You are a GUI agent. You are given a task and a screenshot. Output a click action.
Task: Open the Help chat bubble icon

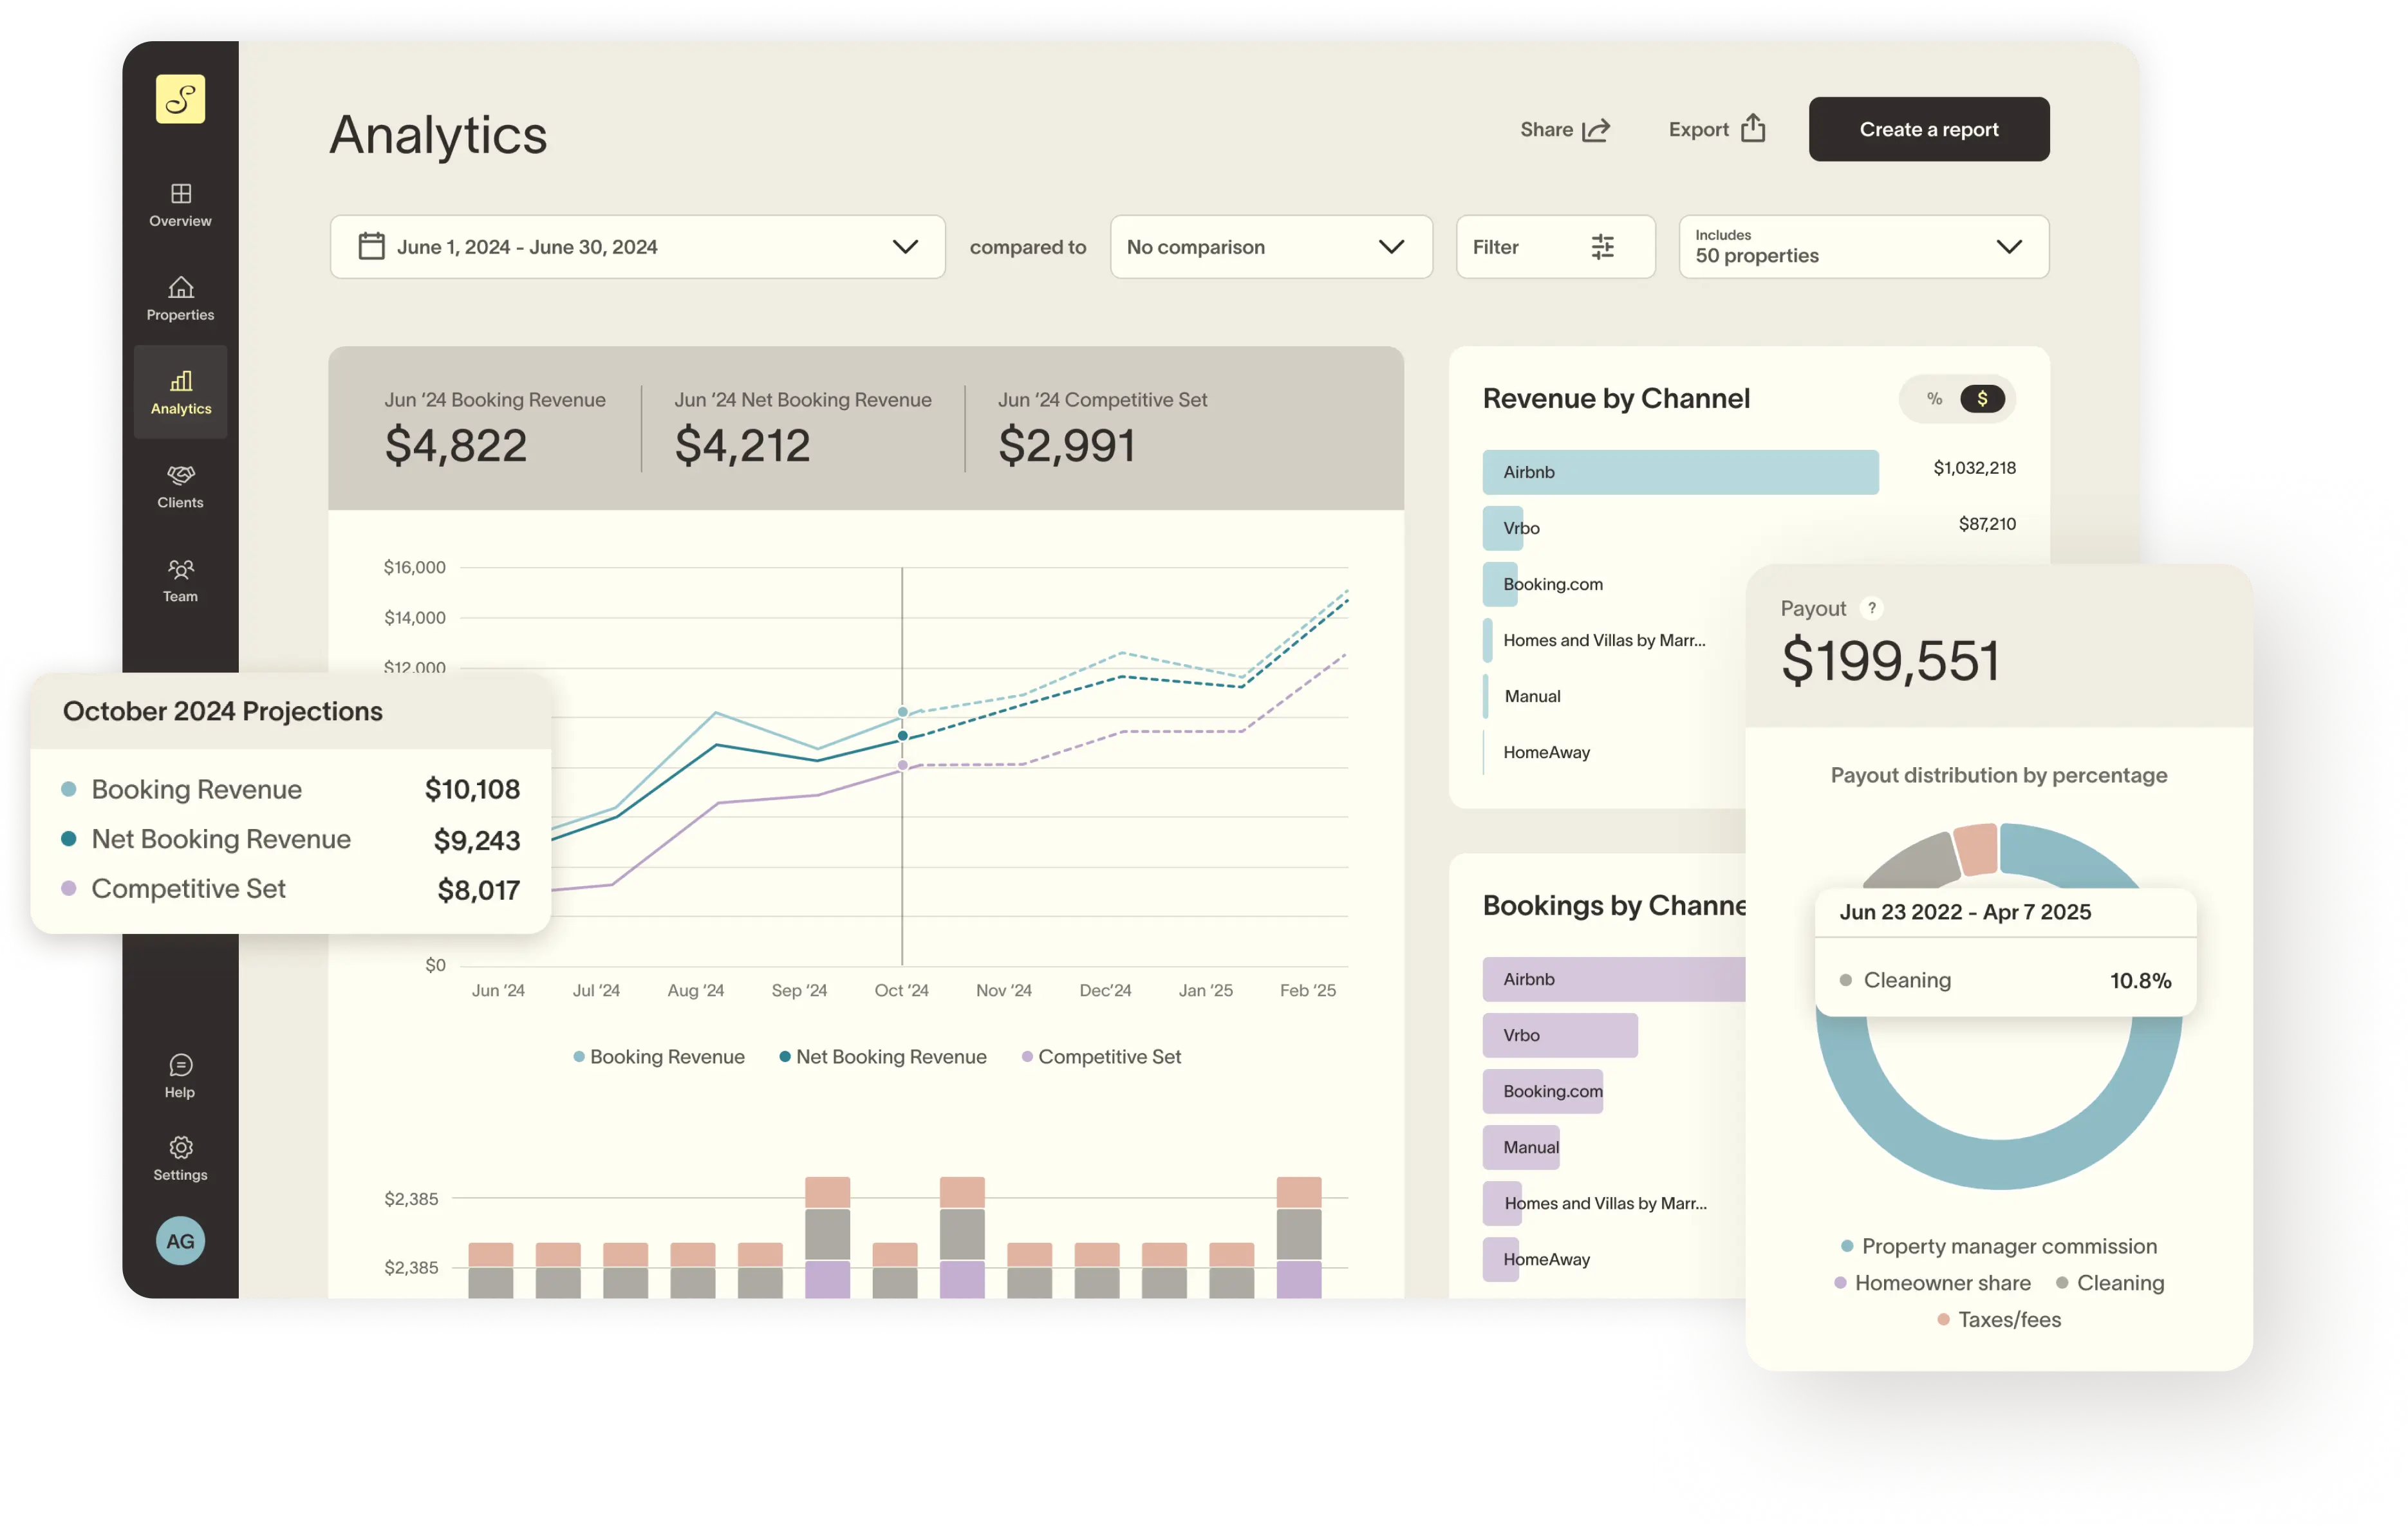[x=180, y=1065]
